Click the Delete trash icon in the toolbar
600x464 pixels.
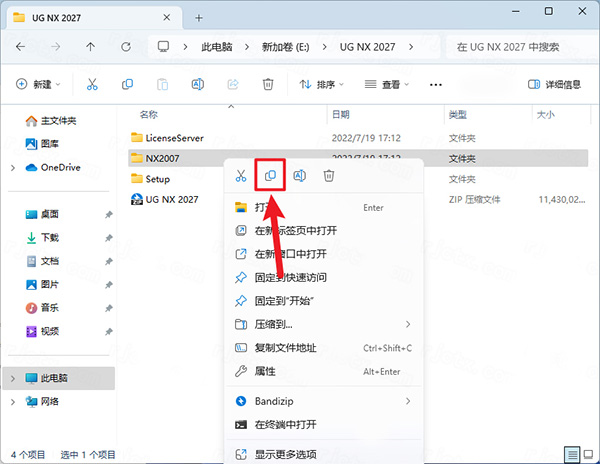[x=268, y=84]
